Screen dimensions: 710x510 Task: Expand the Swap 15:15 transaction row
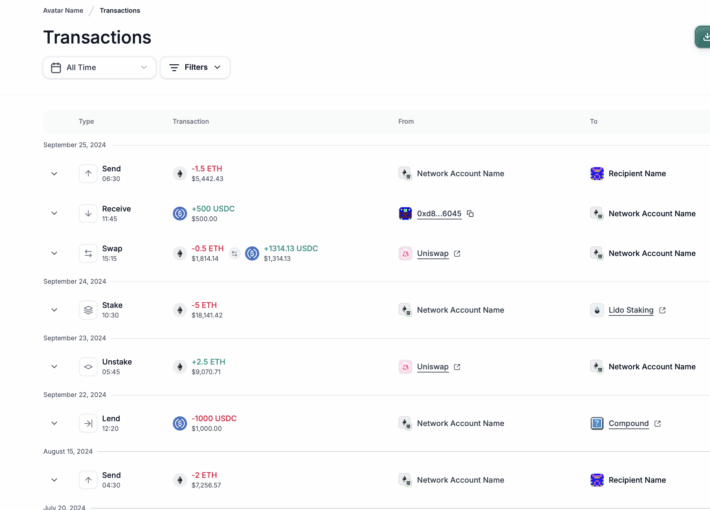(x=54, y=254)
